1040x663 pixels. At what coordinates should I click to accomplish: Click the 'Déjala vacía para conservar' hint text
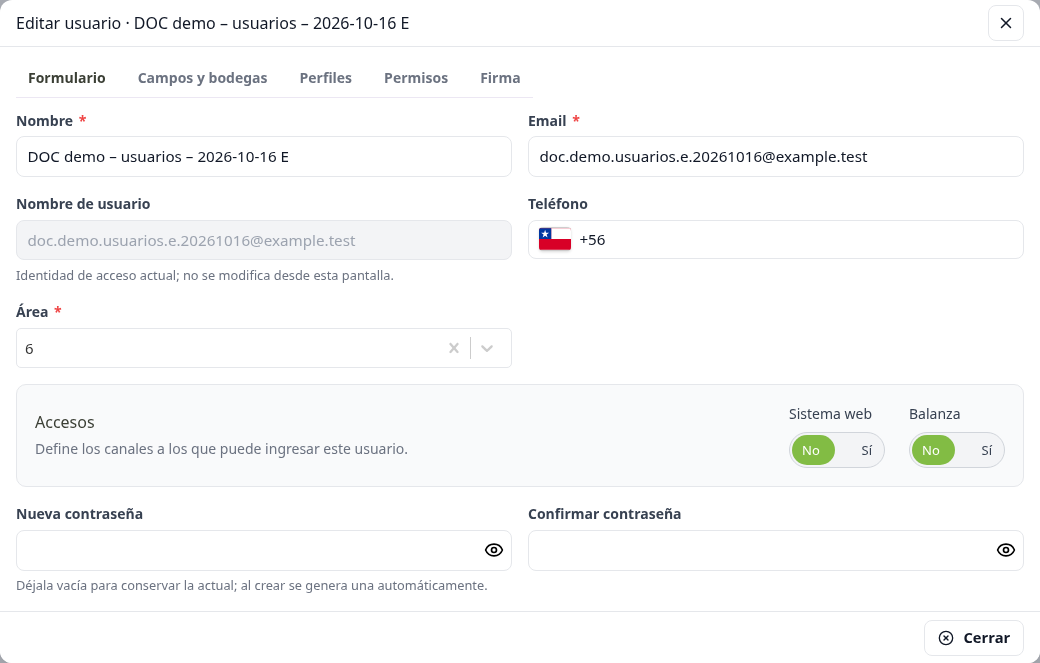pos(251,585)
